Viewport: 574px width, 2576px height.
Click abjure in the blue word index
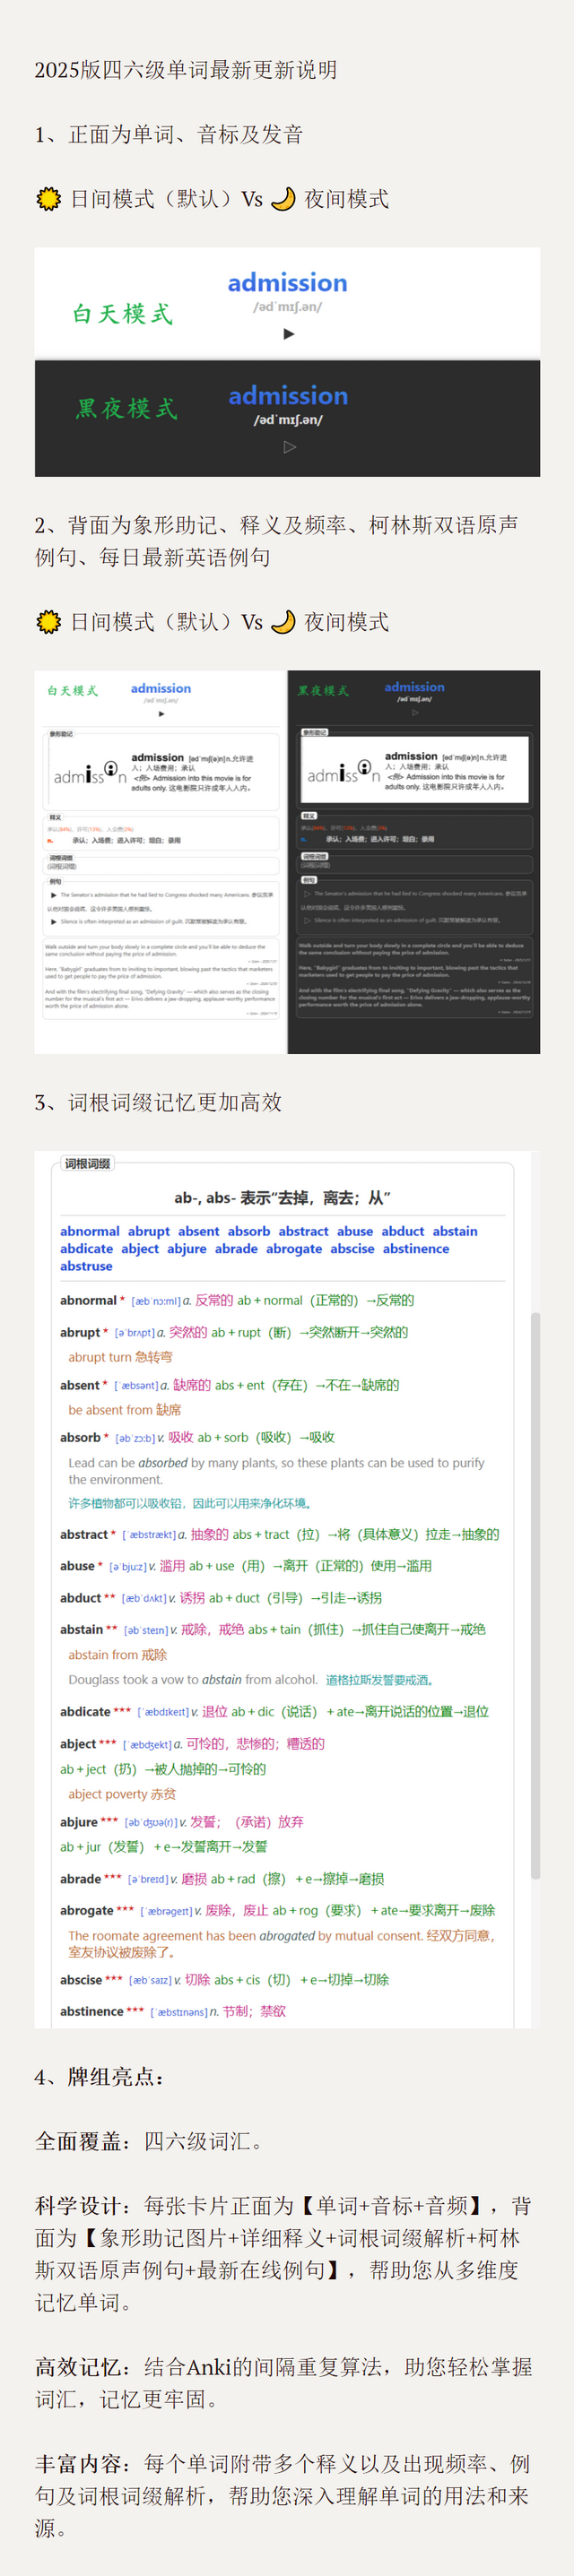(187, 1249)
